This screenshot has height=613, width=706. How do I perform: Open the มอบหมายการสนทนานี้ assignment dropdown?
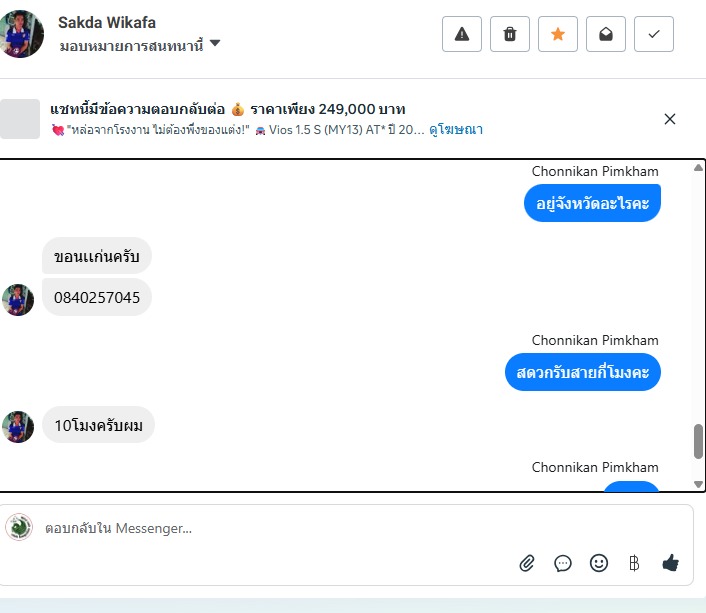coord(139,45)
